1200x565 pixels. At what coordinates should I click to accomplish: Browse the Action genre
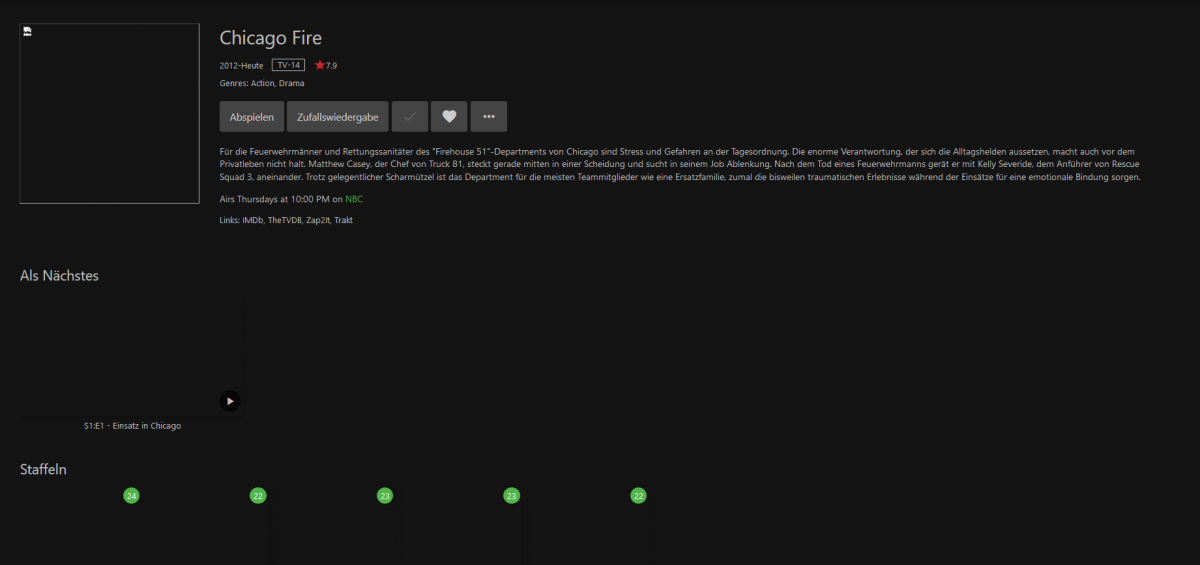pos(262,84)
